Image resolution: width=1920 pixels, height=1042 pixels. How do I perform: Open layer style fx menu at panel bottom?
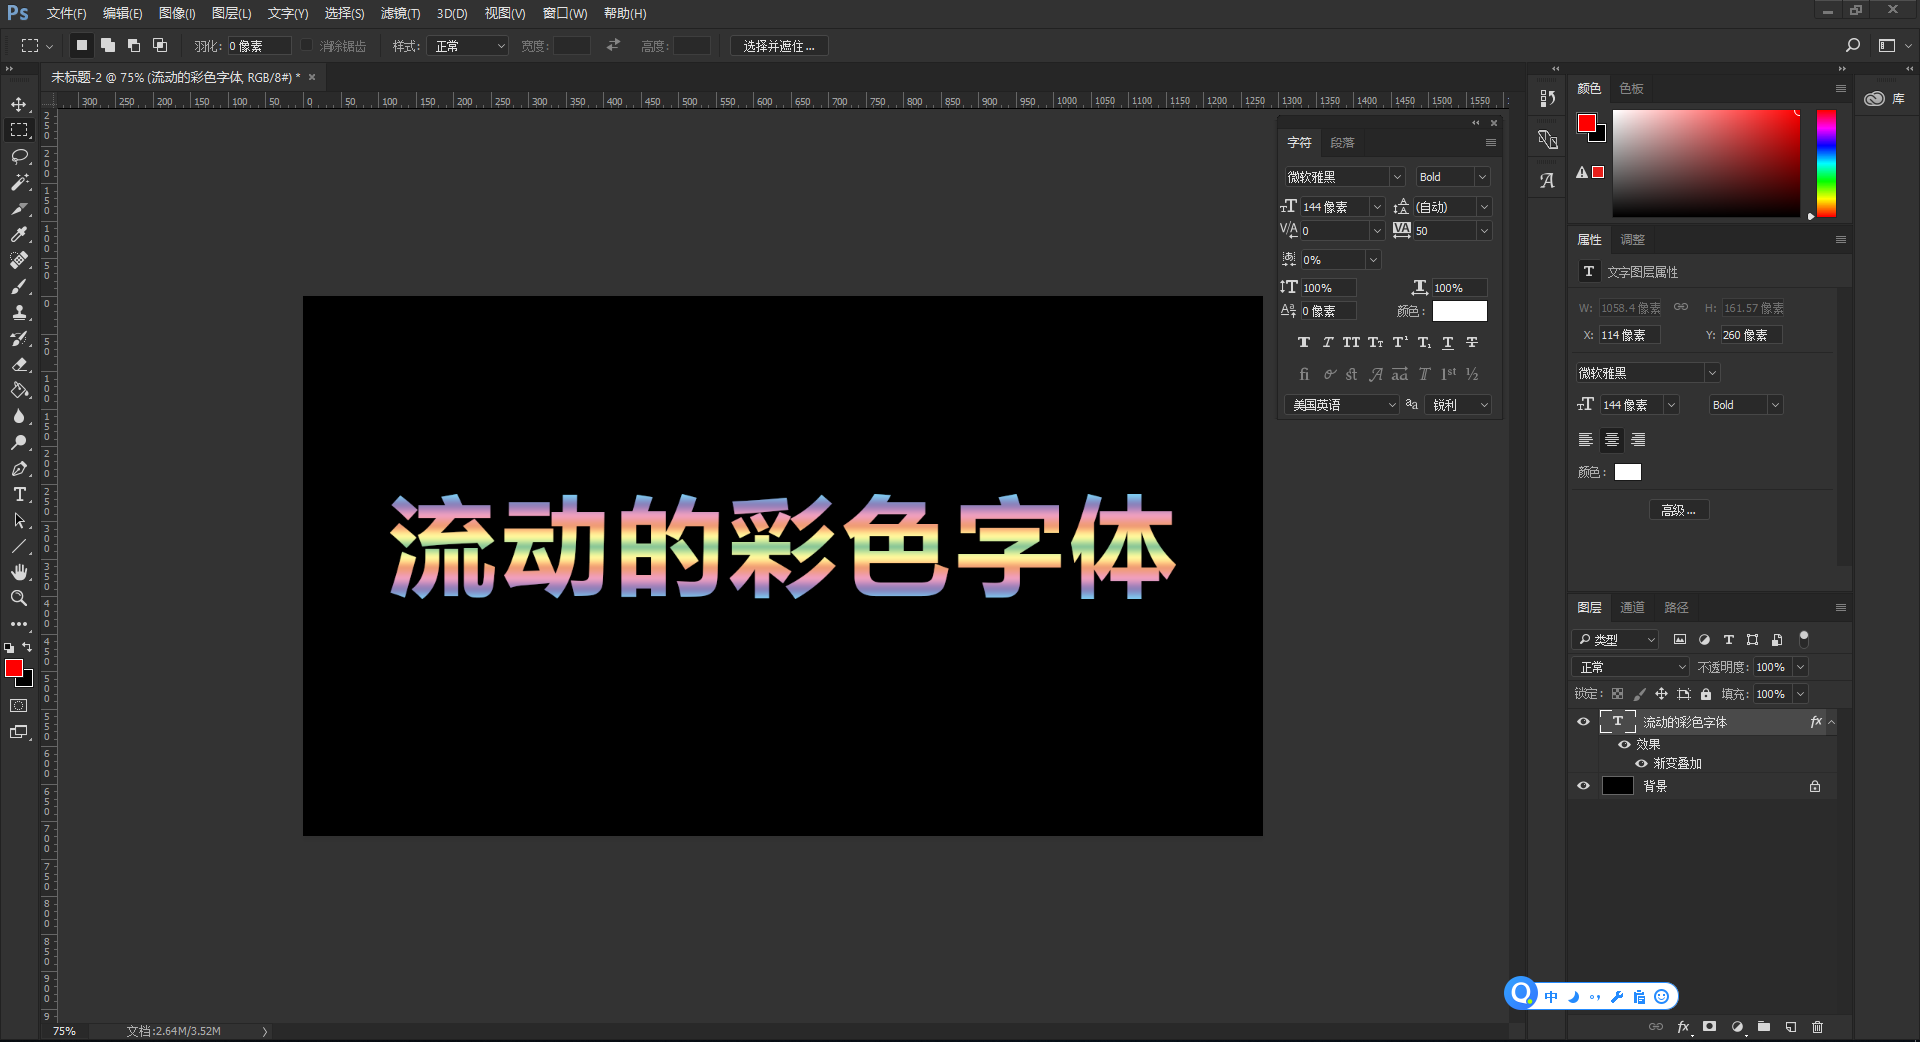[x=1683, y=1027]
